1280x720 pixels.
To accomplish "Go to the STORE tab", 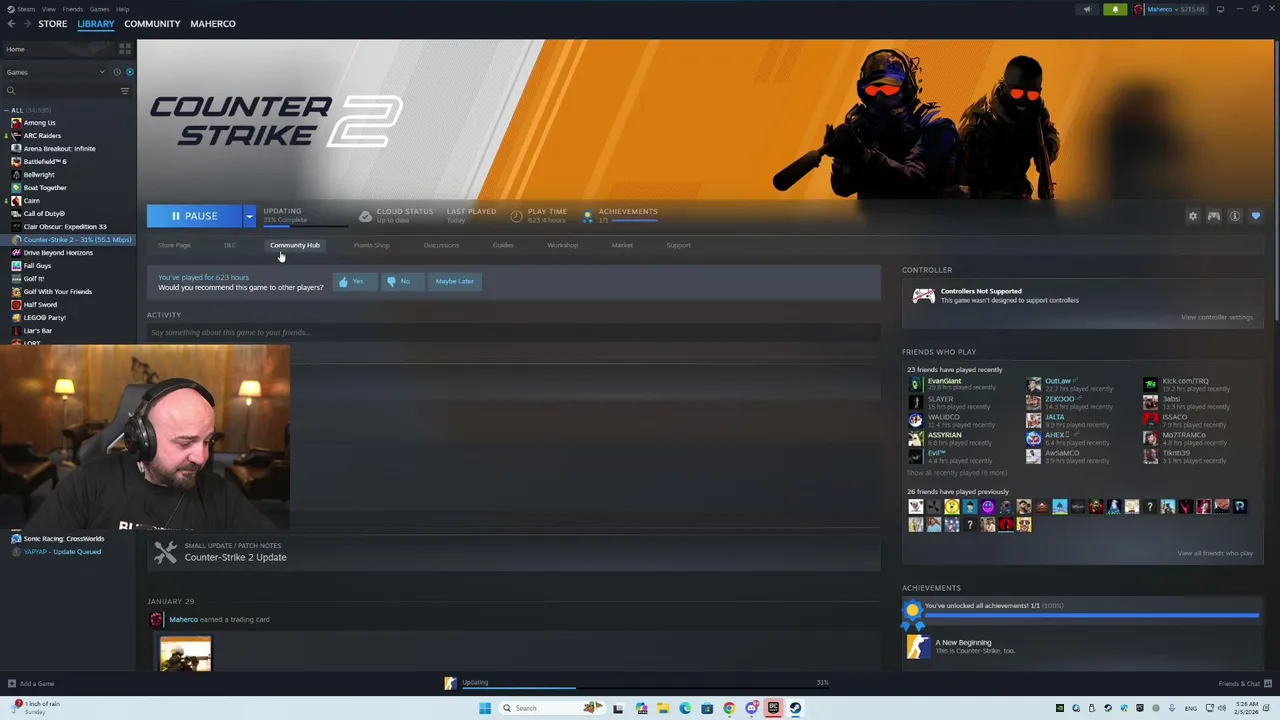I will coord(53,23).
